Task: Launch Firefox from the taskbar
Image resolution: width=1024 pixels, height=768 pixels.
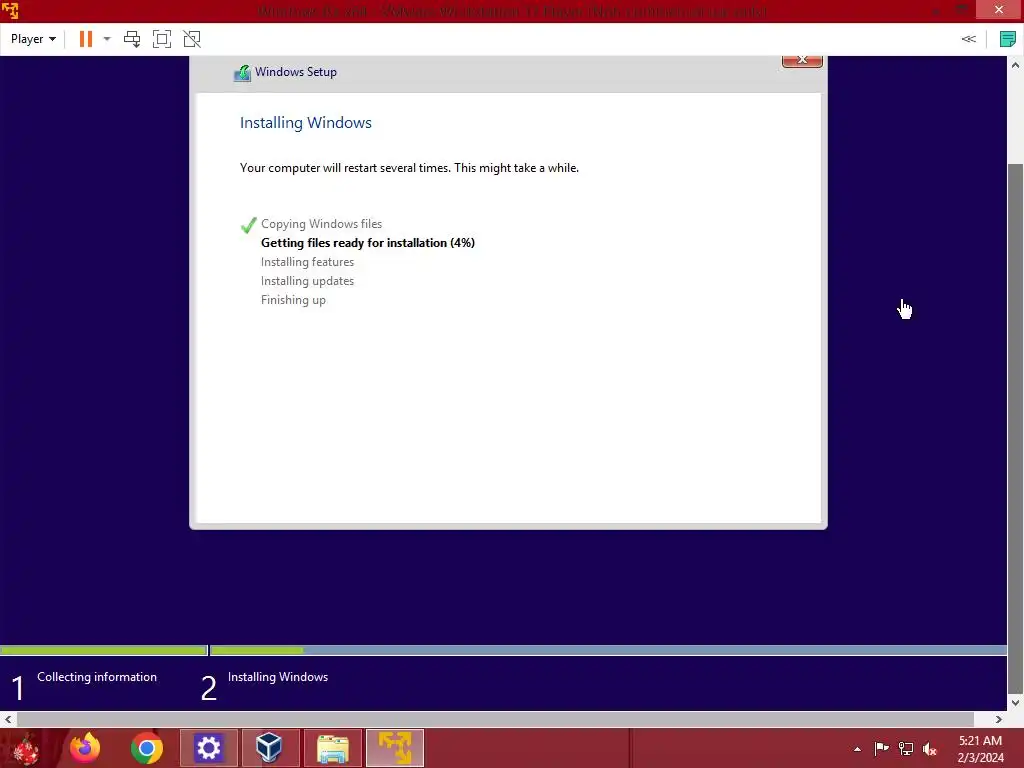Action: (85, 748)
